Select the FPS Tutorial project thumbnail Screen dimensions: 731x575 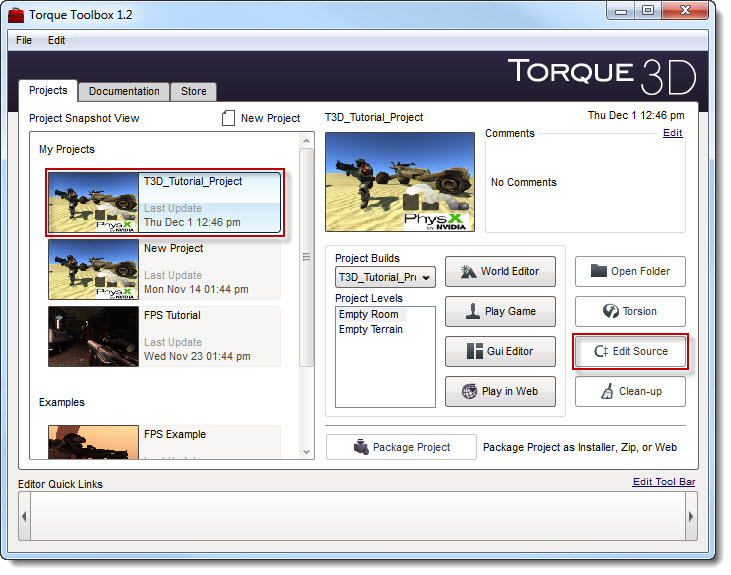[94, 336]
